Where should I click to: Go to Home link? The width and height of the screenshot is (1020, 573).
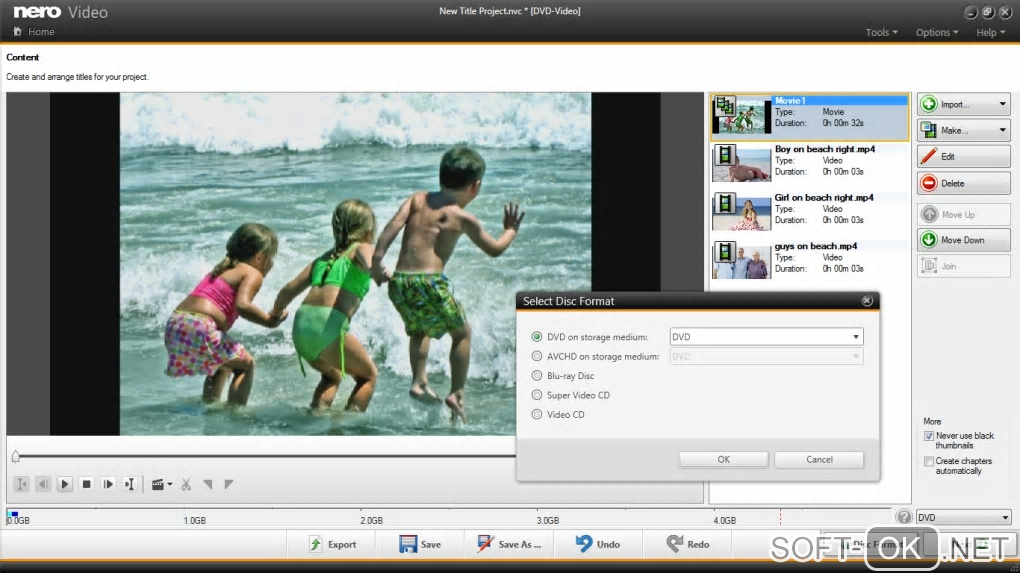41,31
